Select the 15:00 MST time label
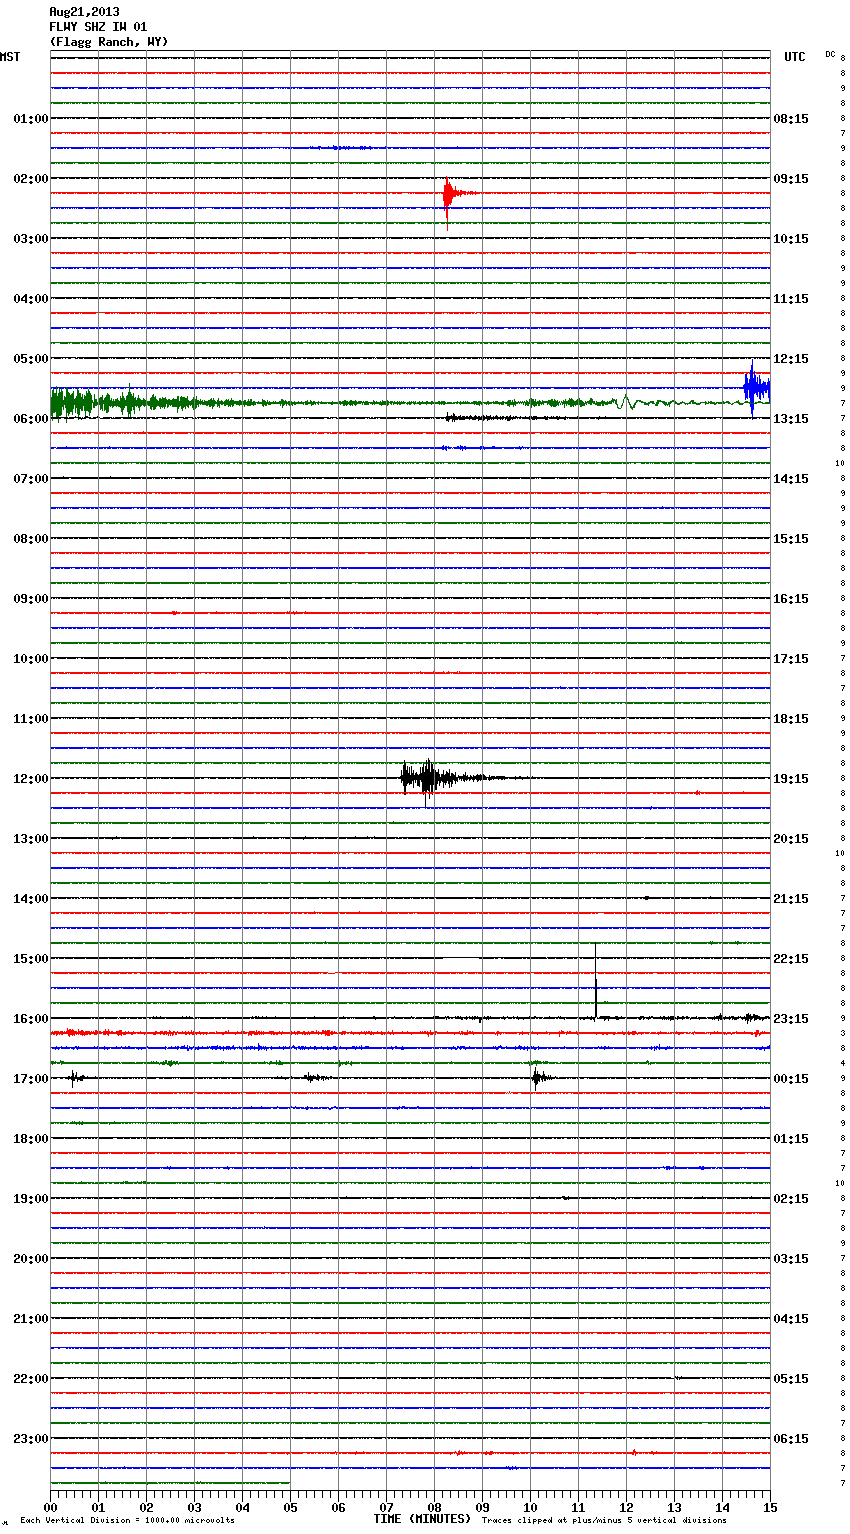This screenshot has width=850, height=1534. click(31, 959)
